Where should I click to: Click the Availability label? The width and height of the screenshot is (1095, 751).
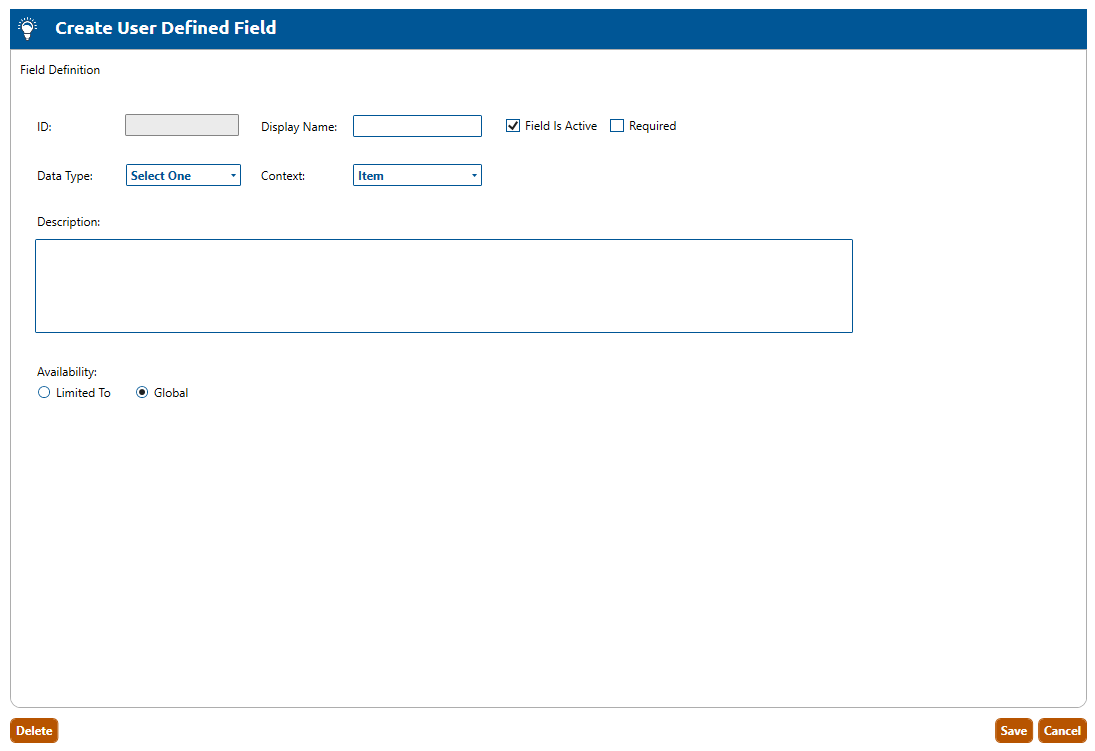[67, 372]
